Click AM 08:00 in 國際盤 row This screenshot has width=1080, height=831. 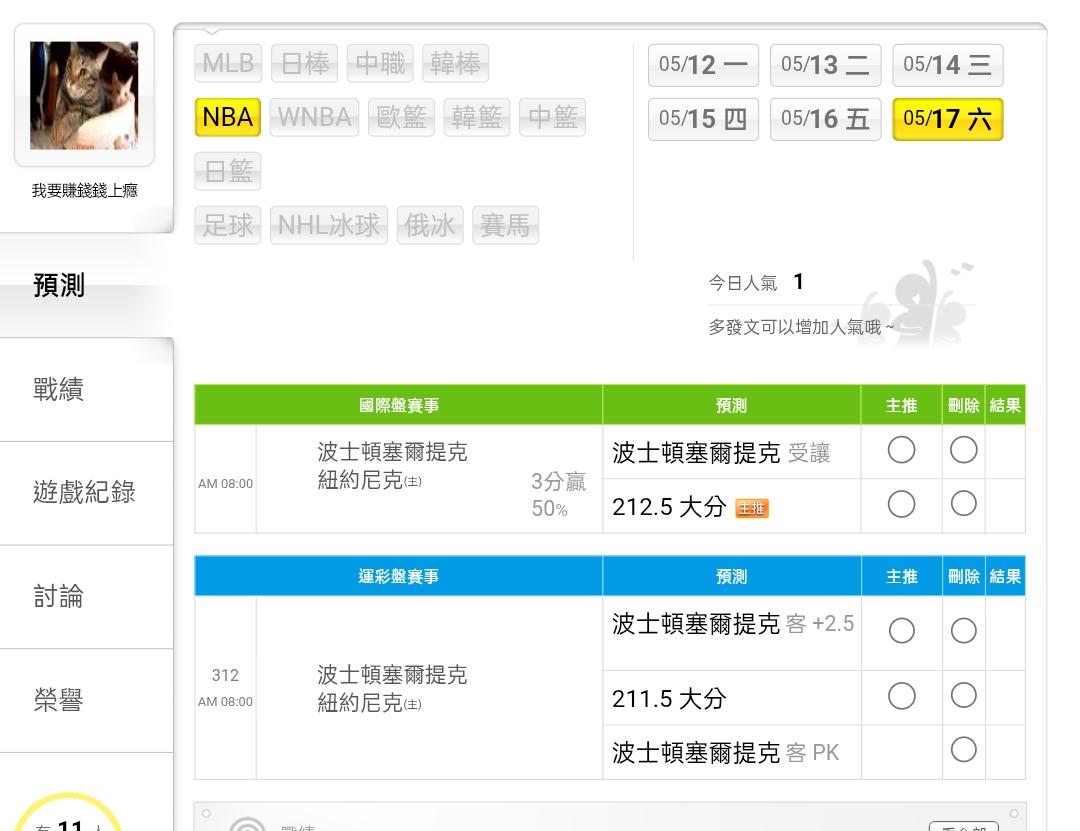pyautogui.click(x=225, y=484)
